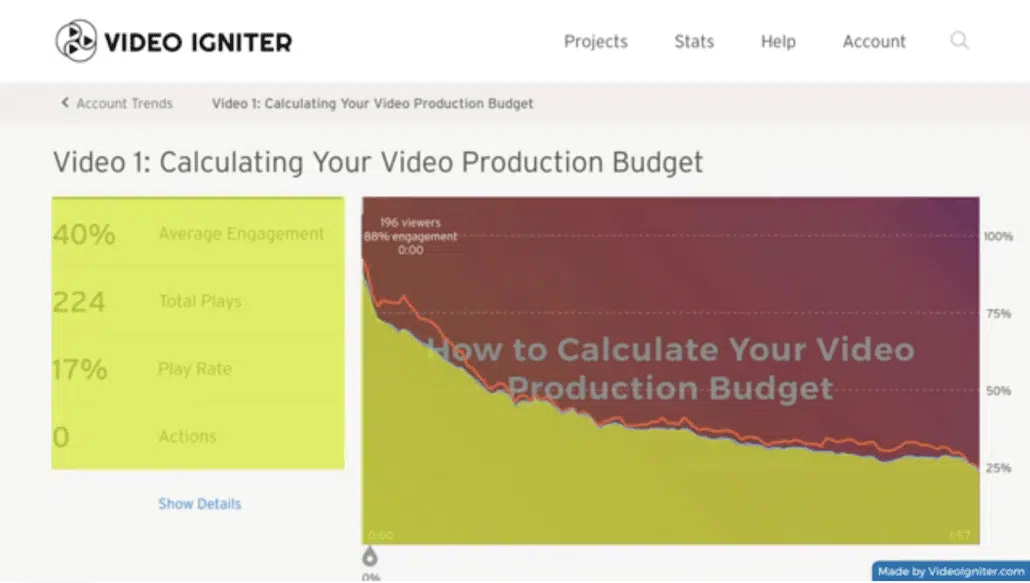This screenshot has width=1030, height=583.
Task: Open the Projects menu item
Action: (595, 41)
